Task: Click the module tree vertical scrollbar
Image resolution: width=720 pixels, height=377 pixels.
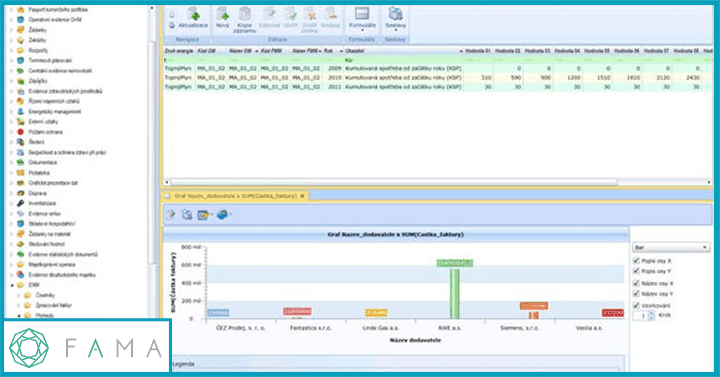Action: (x=152, y=152)
